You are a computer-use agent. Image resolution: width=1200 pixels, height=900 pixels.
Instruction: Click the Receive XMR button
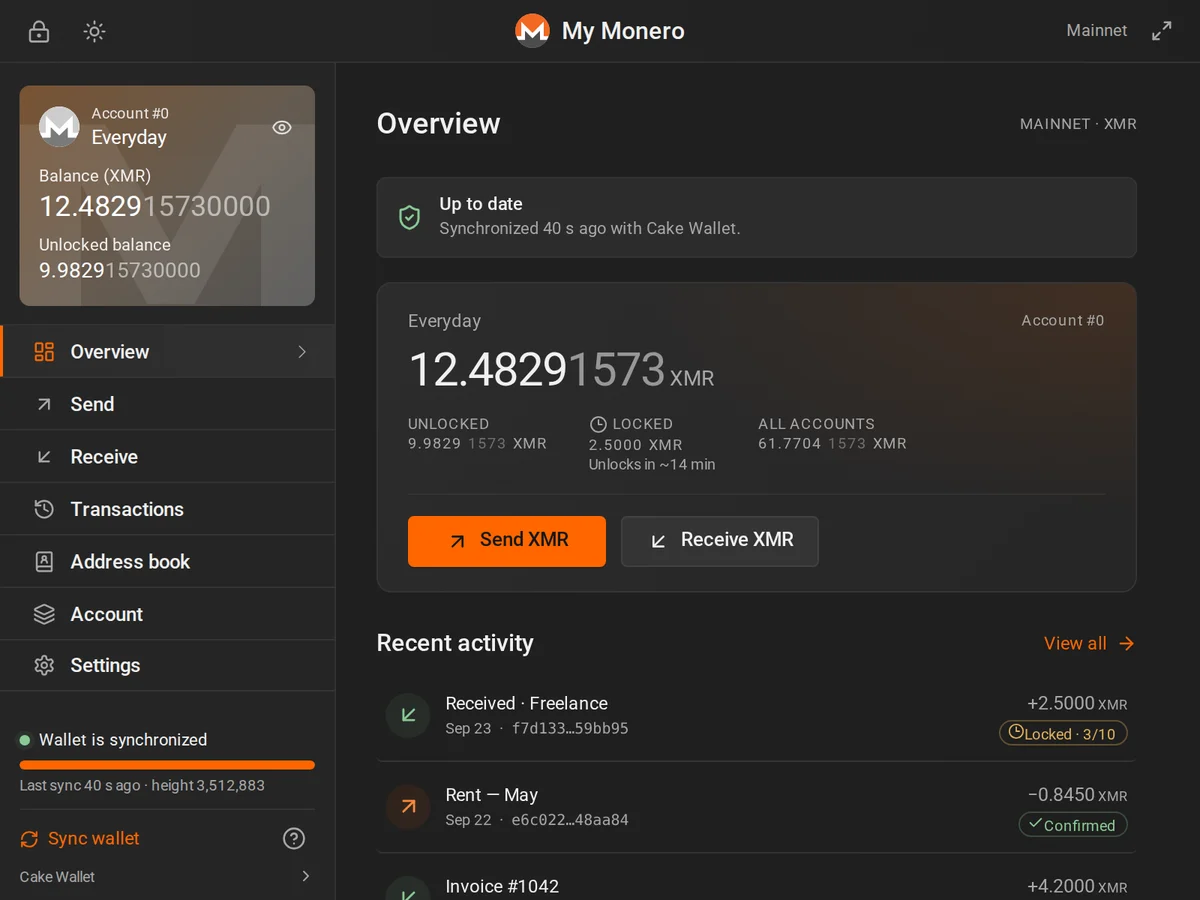point(720,541)
